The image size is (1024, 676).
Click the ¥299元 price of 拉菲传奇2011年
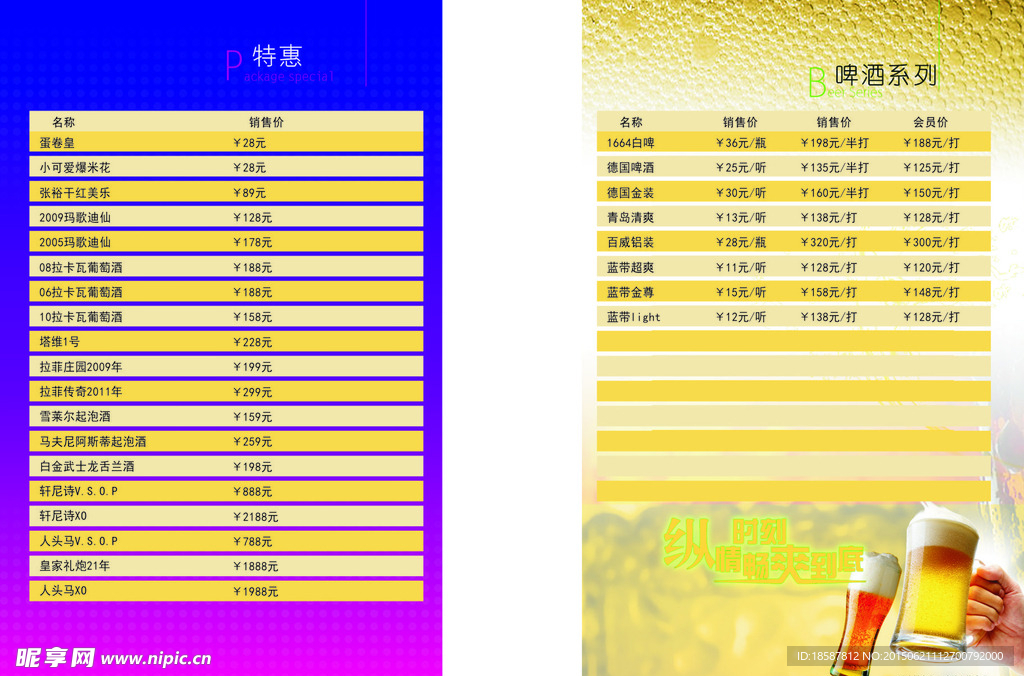(252, 392)
